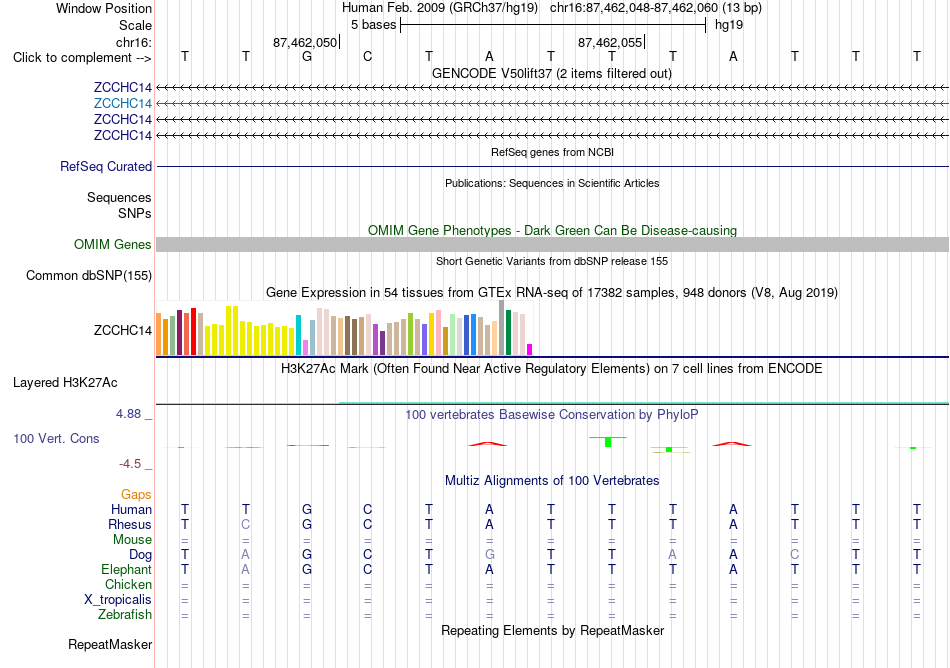Open the "RefSeq Curated" track label
Screen dimensions: 950x668
106,166
